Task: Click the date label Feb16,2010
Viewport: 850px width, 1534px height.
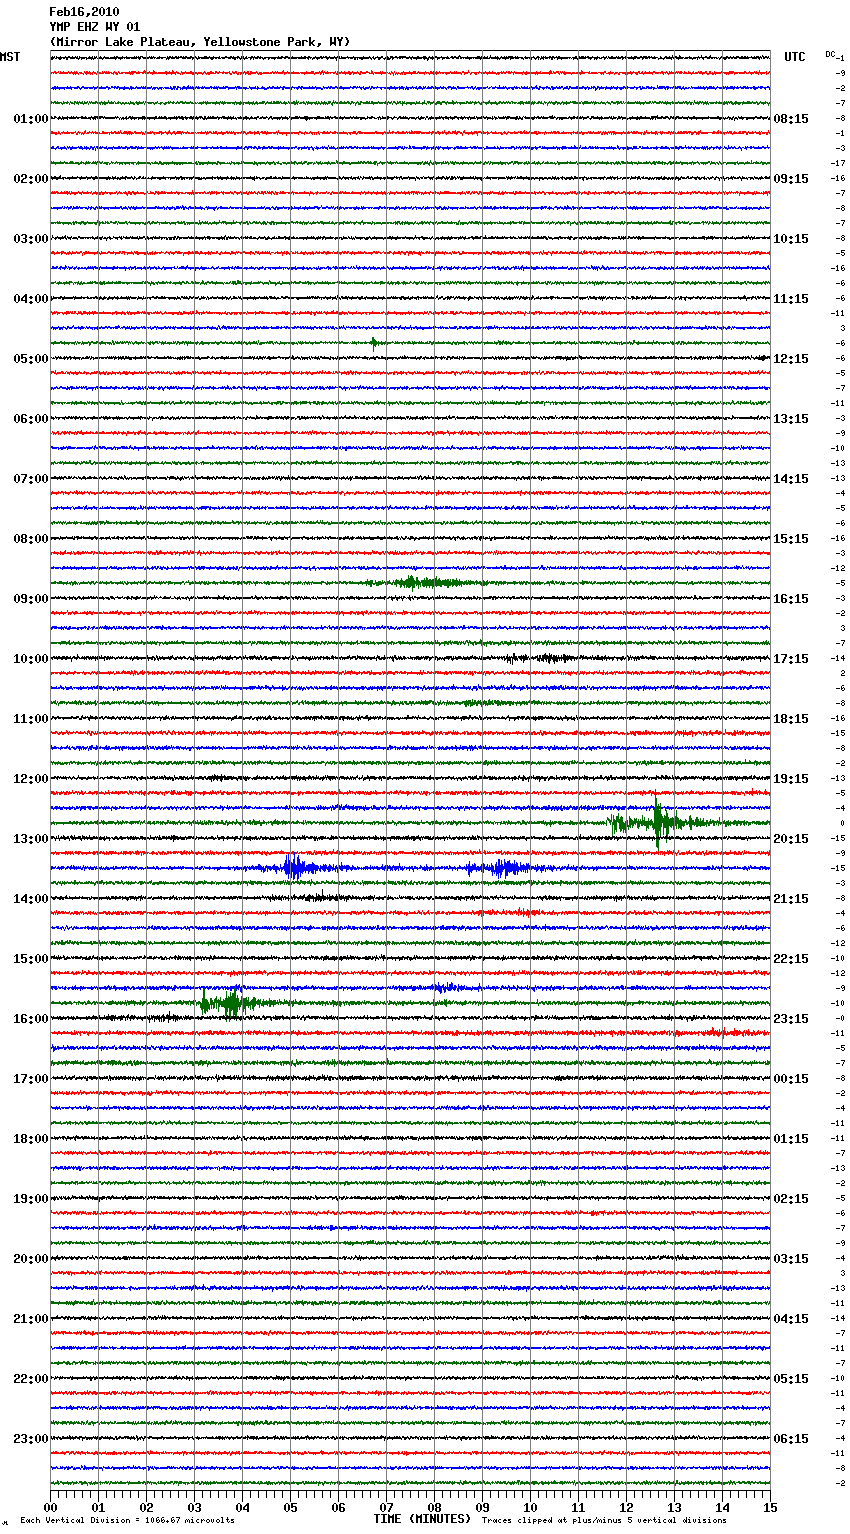Action: pyautogui.click(x=84, y=12)
